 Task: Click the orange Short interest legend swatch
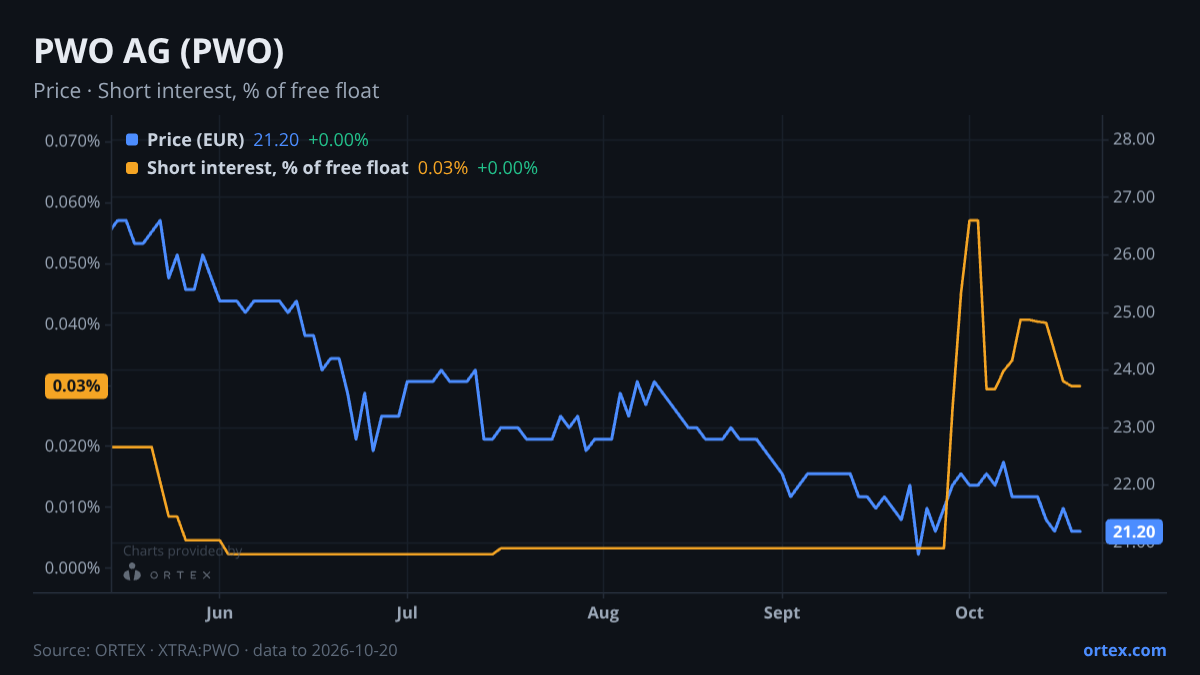(x=132, y=168)
